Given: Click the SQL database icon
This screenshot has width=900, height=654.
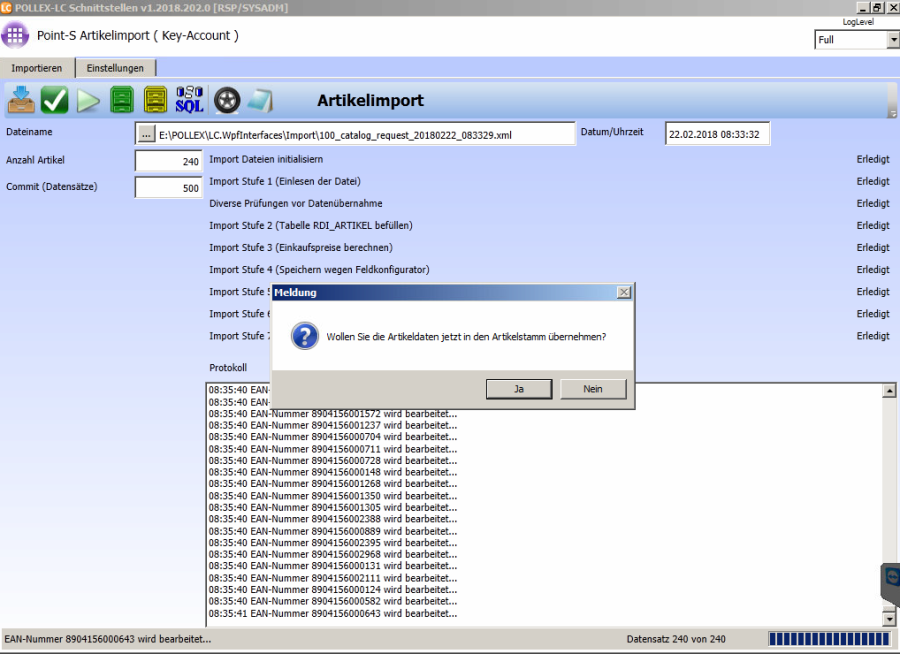Looking at the screenshot, I should pos(189,100).
